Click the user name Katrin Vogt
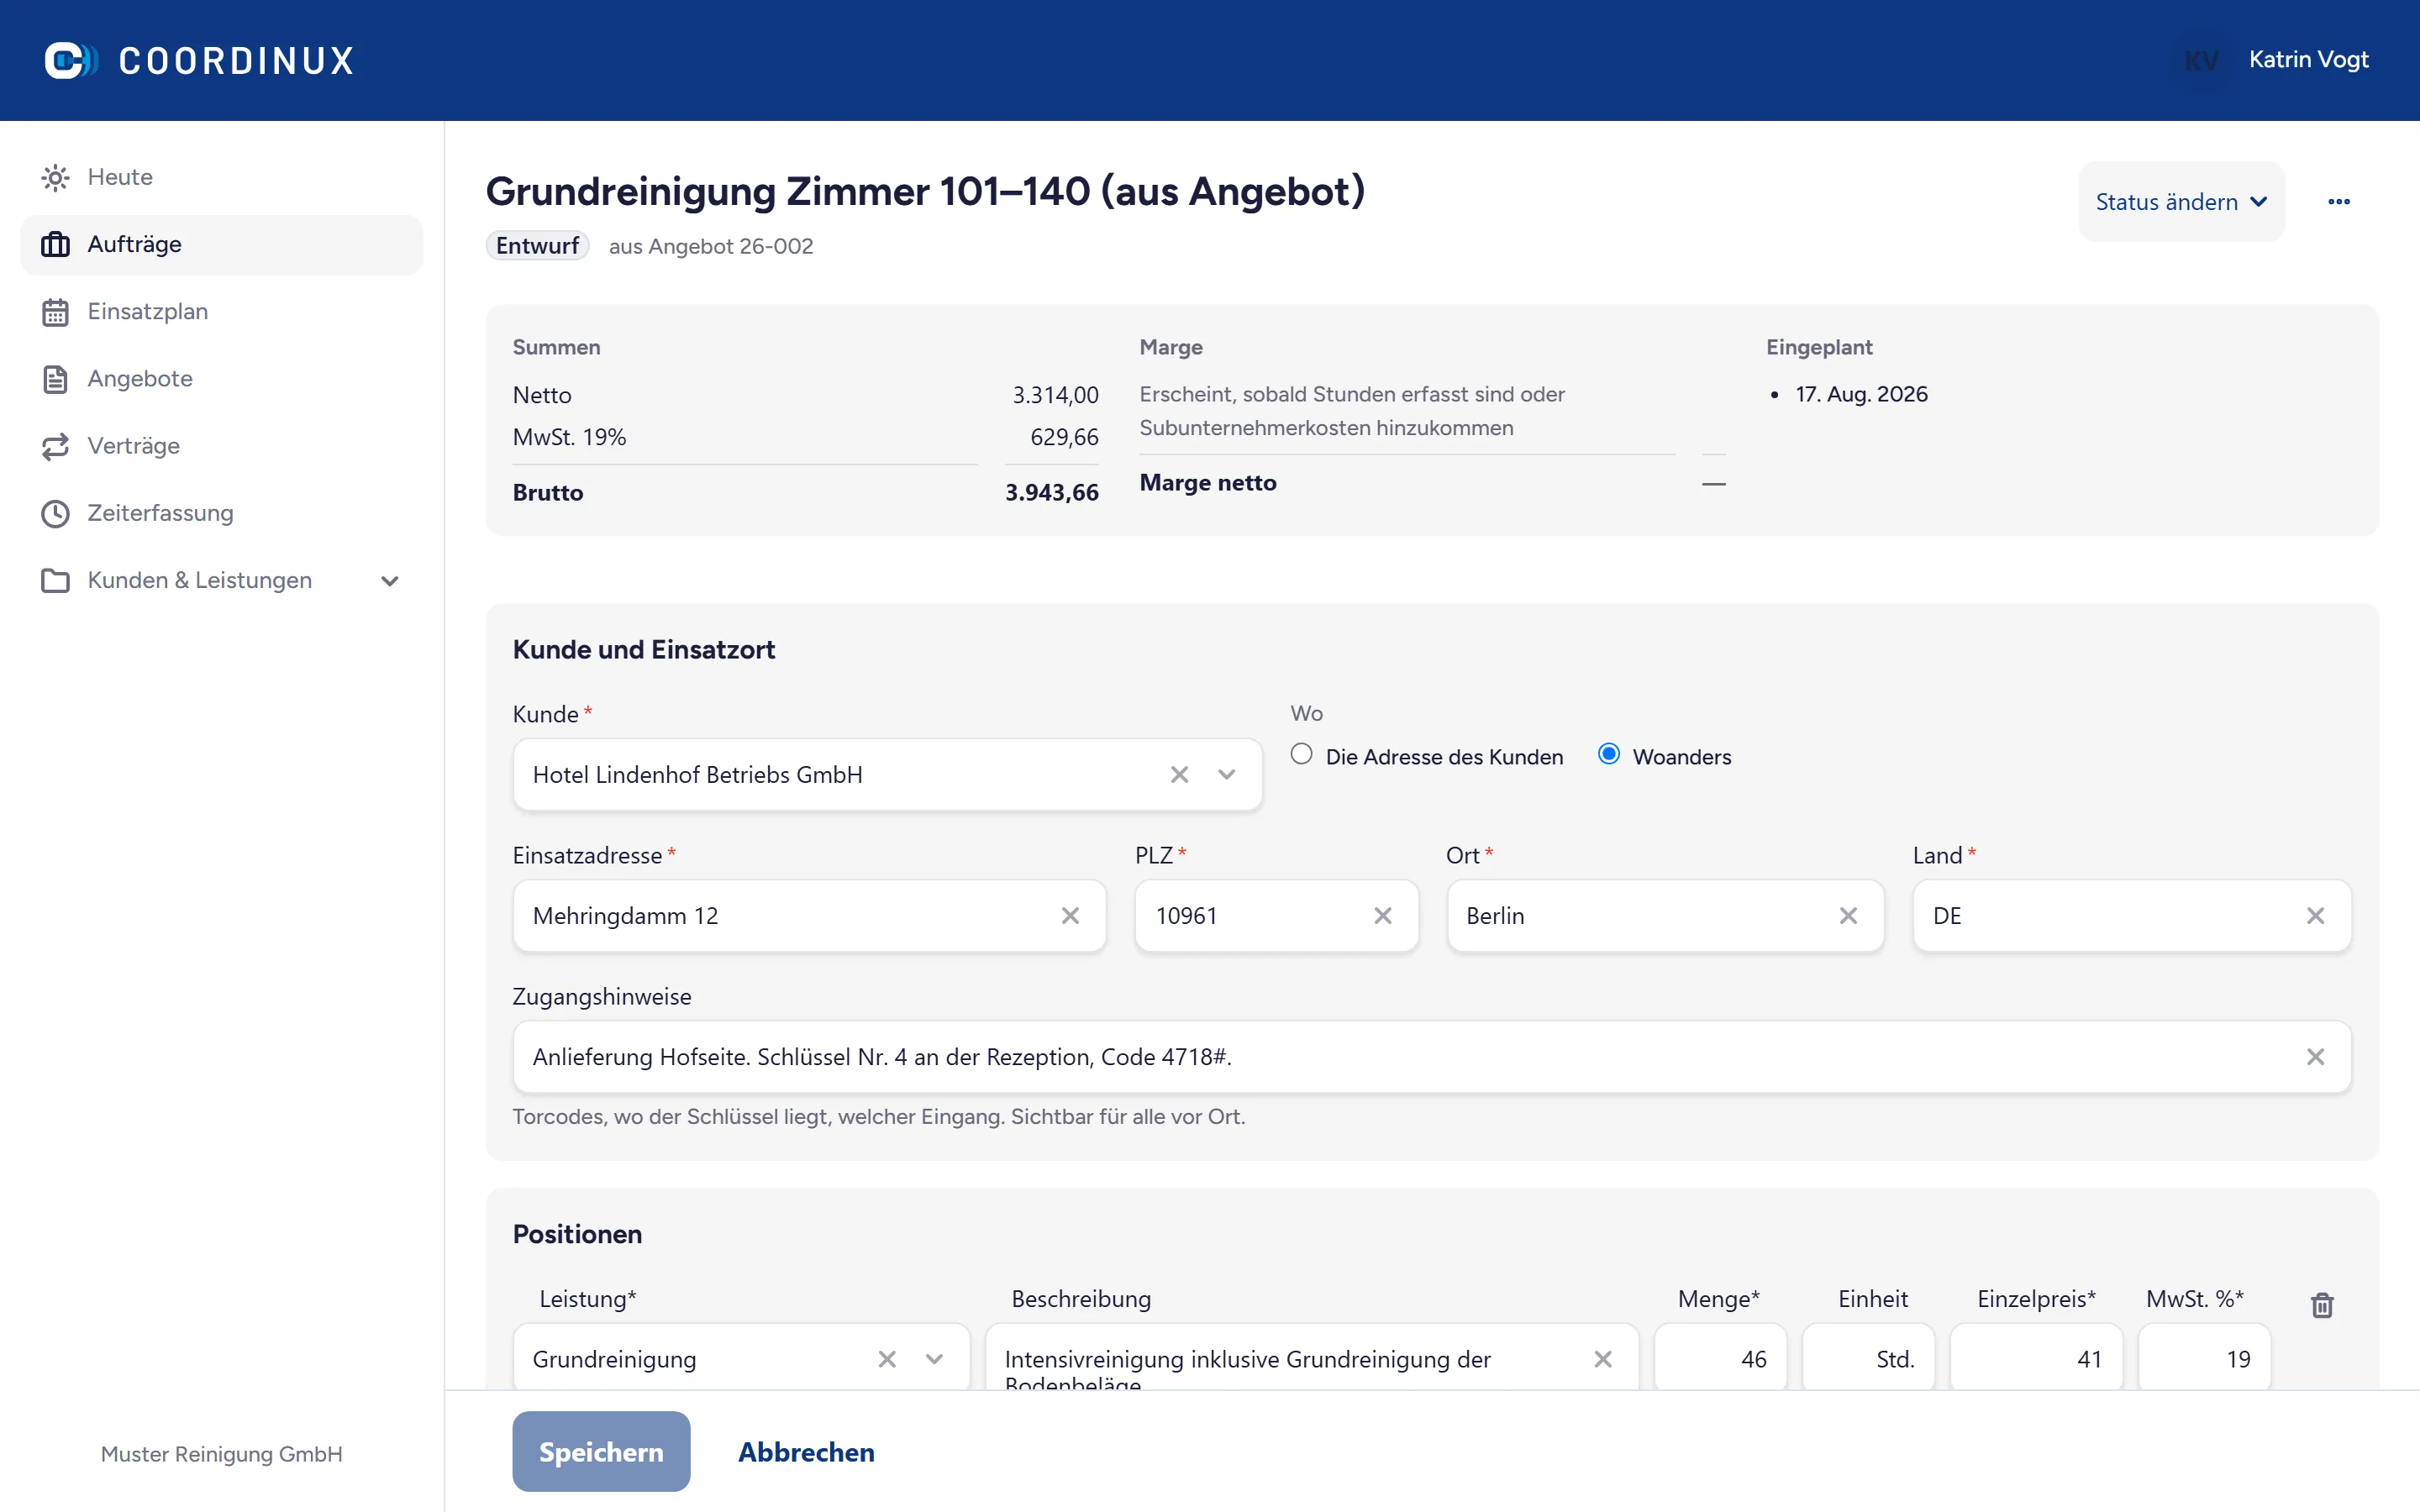Screen dimensions: 2420x1512 (x=2308, y=60)
